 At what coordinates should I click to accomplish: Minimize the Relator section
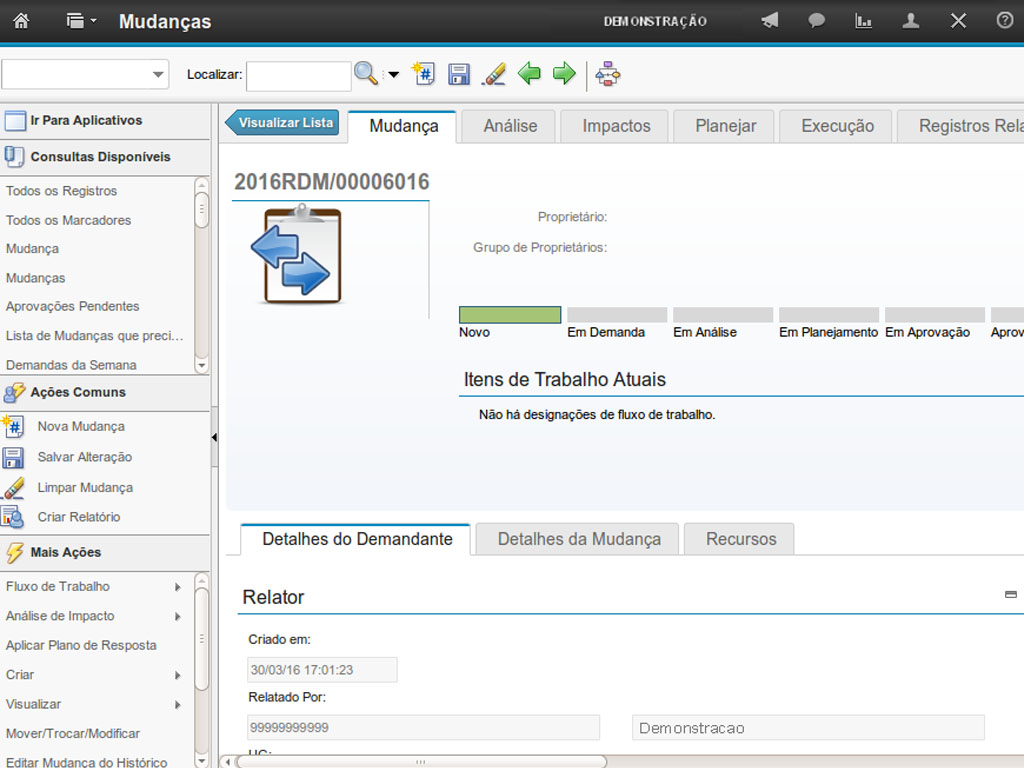point(1010,595)
